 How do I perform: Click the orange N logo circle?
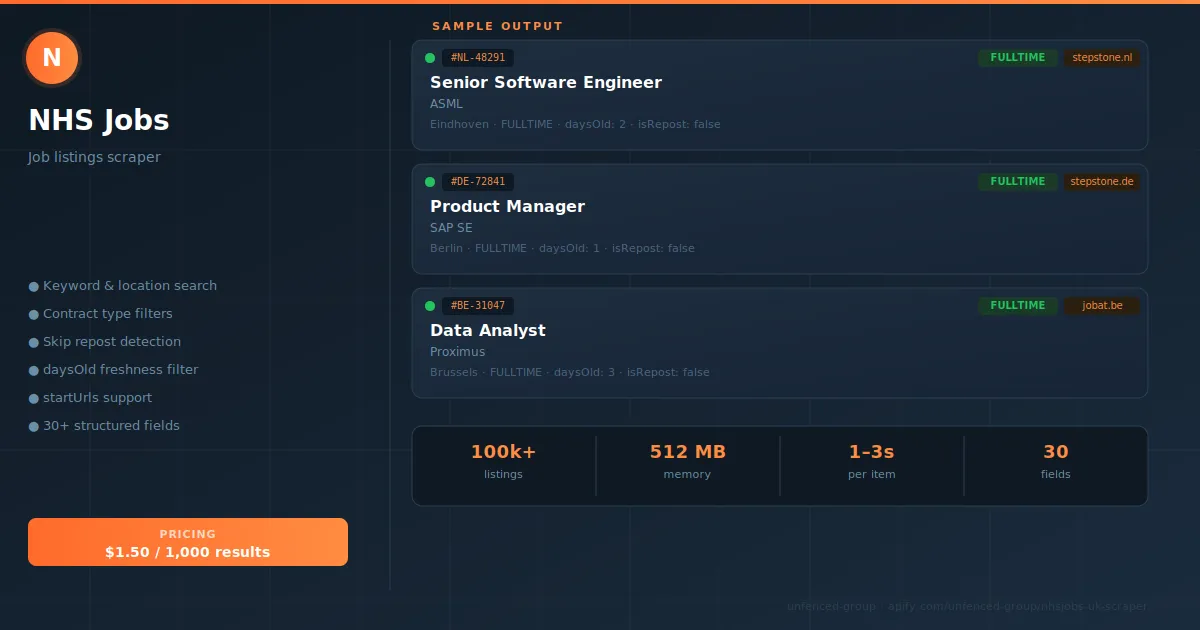52,58
